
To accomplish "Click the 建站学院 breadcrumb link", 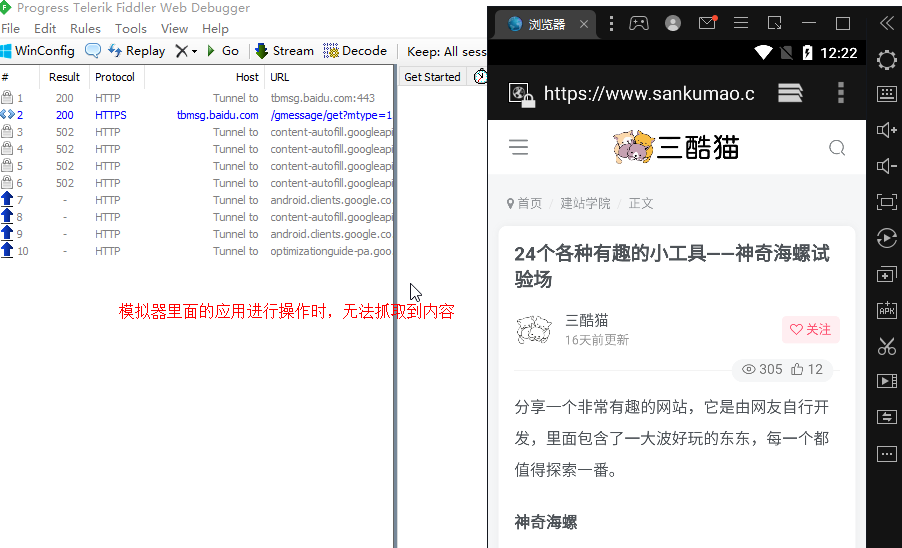I will click(585, 203).
